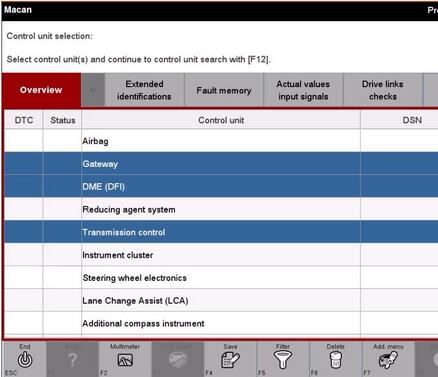
Task: Switch to the Overview tab
Action: point(41,90)
